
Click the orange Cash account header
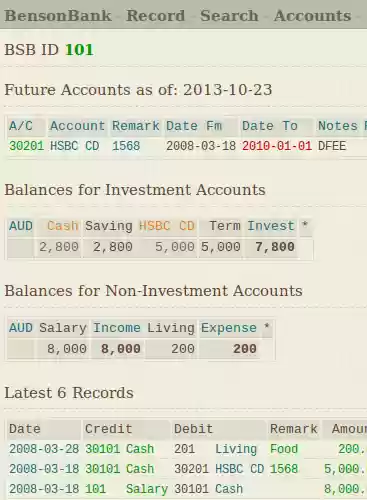click(x=63, y=226)
